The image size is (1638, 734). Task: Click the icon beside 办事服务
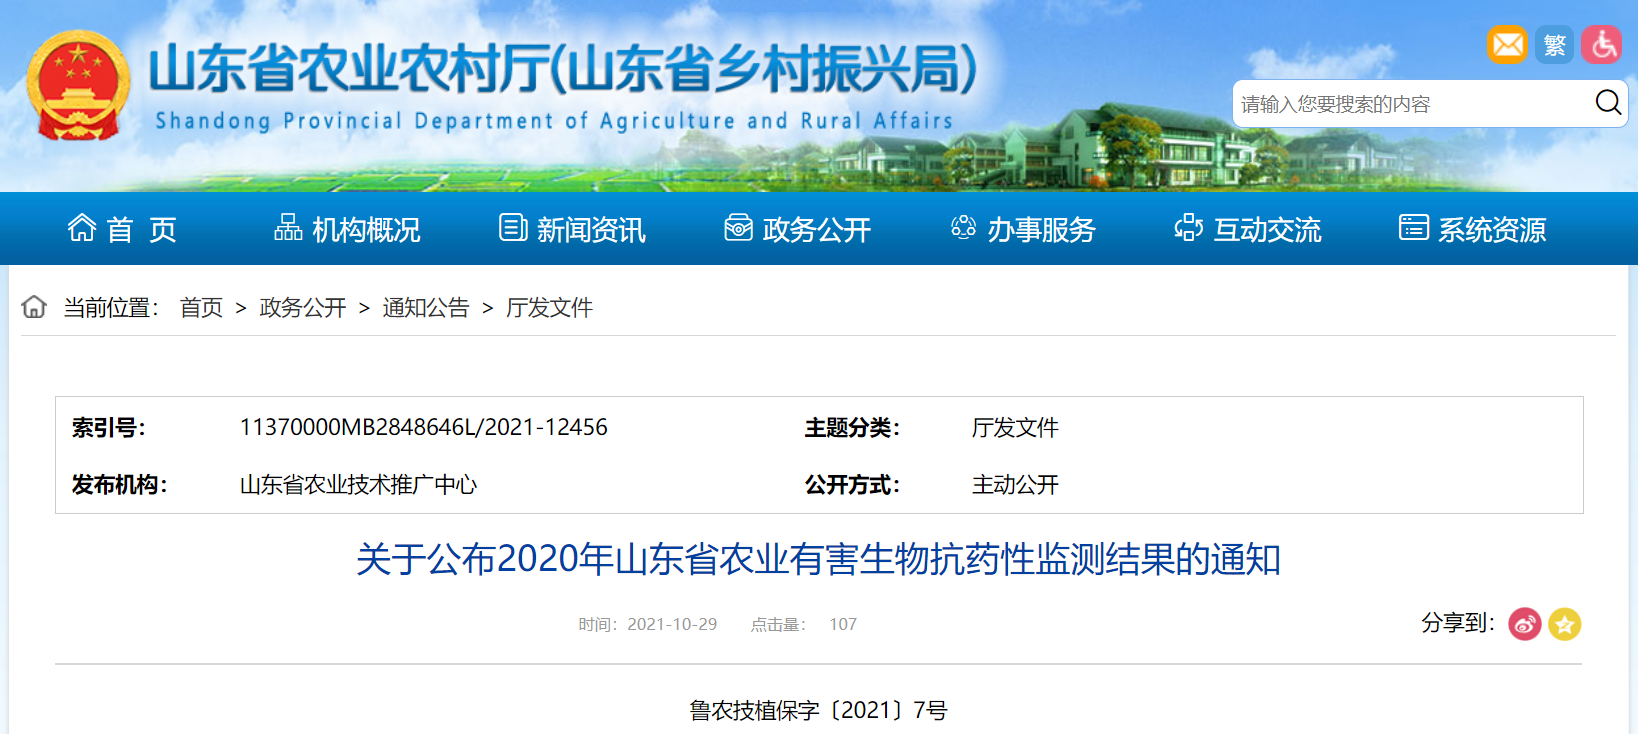click(x=963, y=228)
